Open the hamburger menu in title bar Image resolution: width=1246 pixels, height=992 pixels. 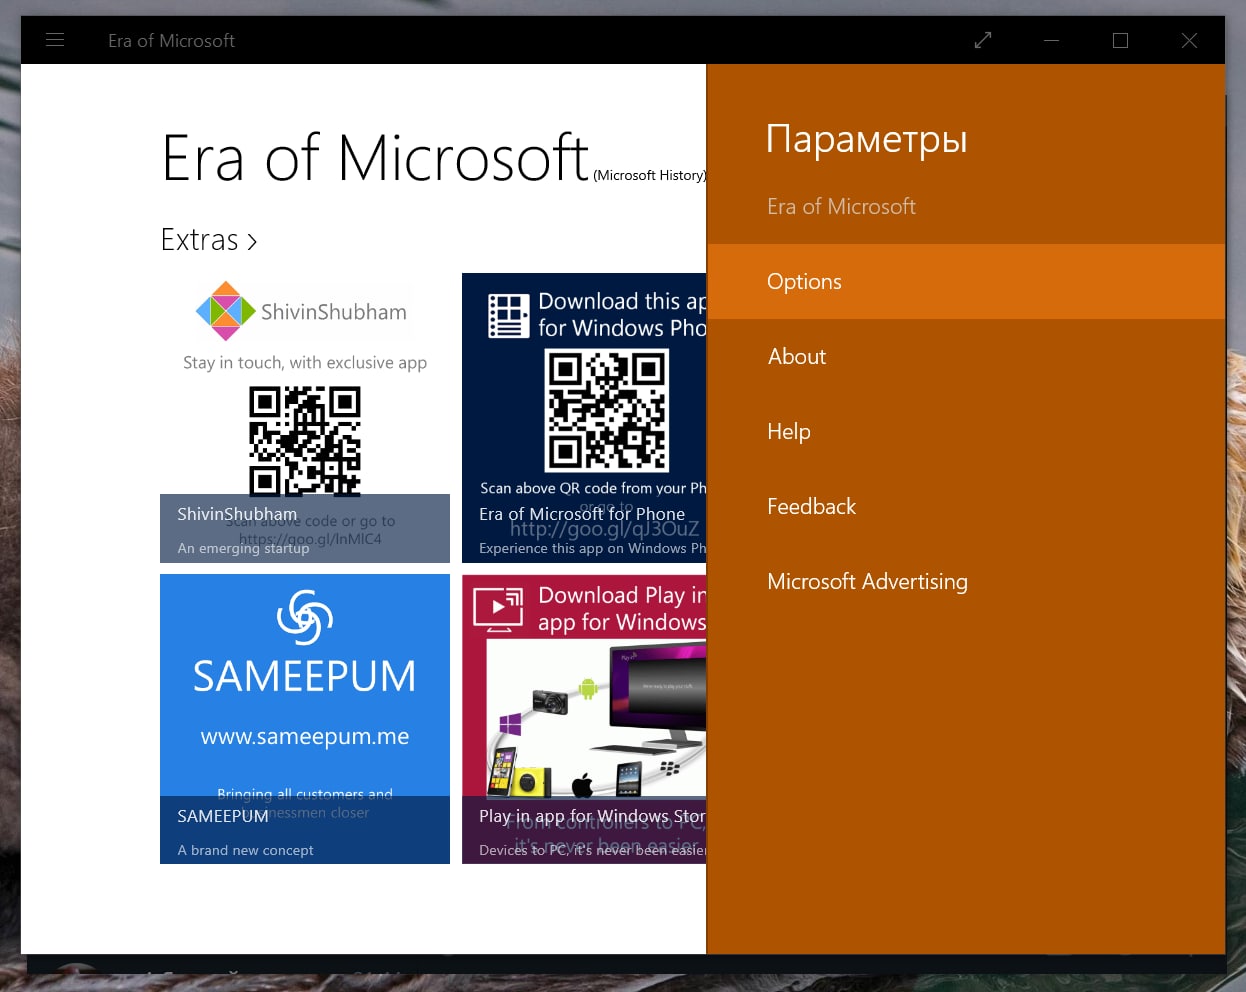coord(55,40)
